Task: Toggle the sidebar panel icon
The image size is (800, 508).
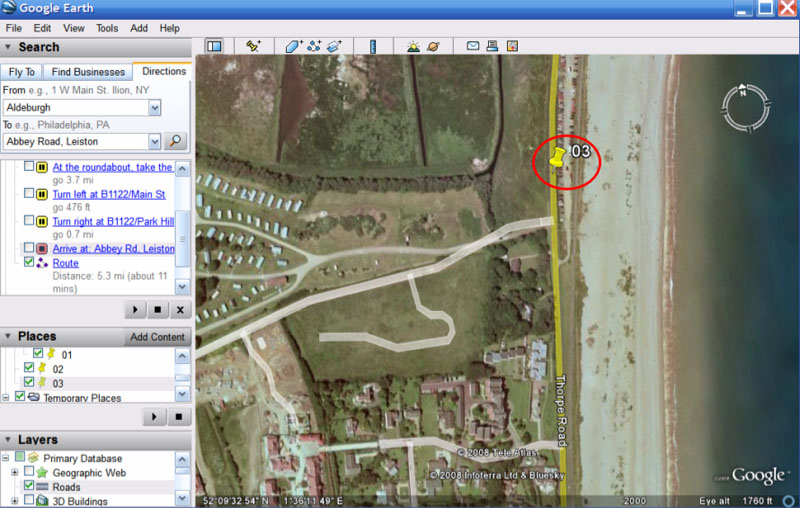Action: pos(214,46)
